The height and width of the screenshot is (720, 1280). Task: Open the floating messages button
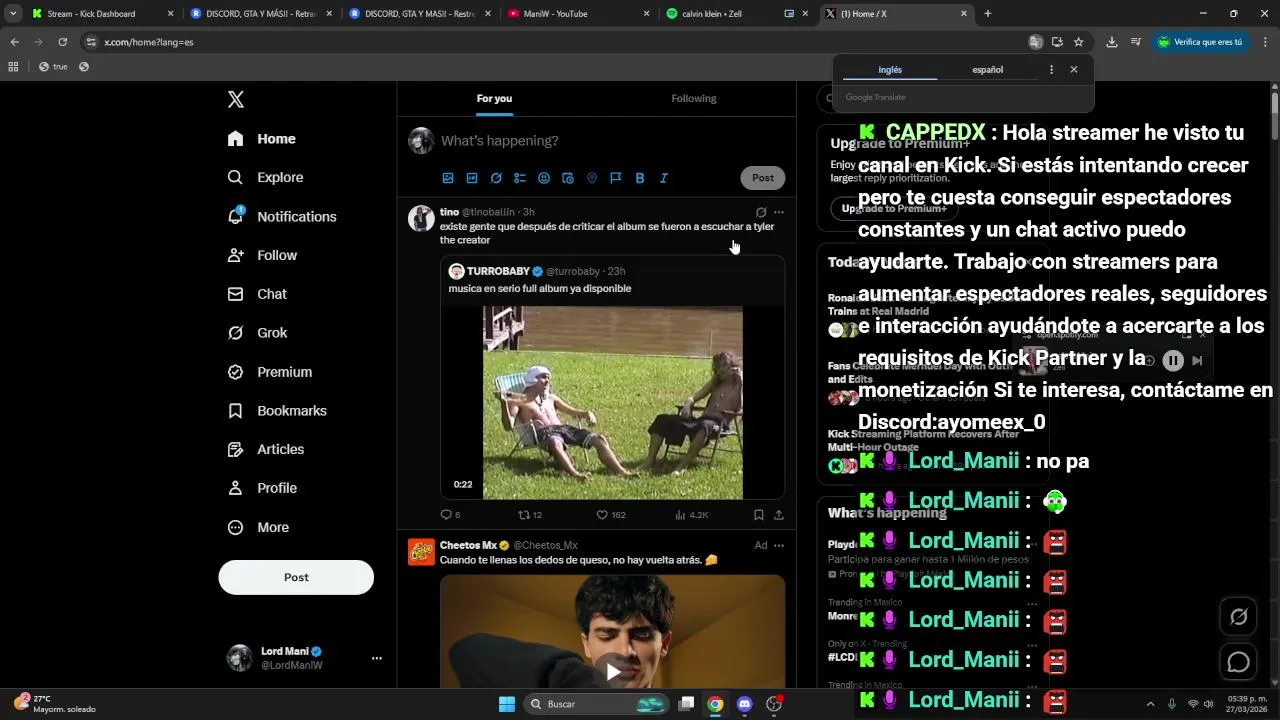[x=1239, y=662]
